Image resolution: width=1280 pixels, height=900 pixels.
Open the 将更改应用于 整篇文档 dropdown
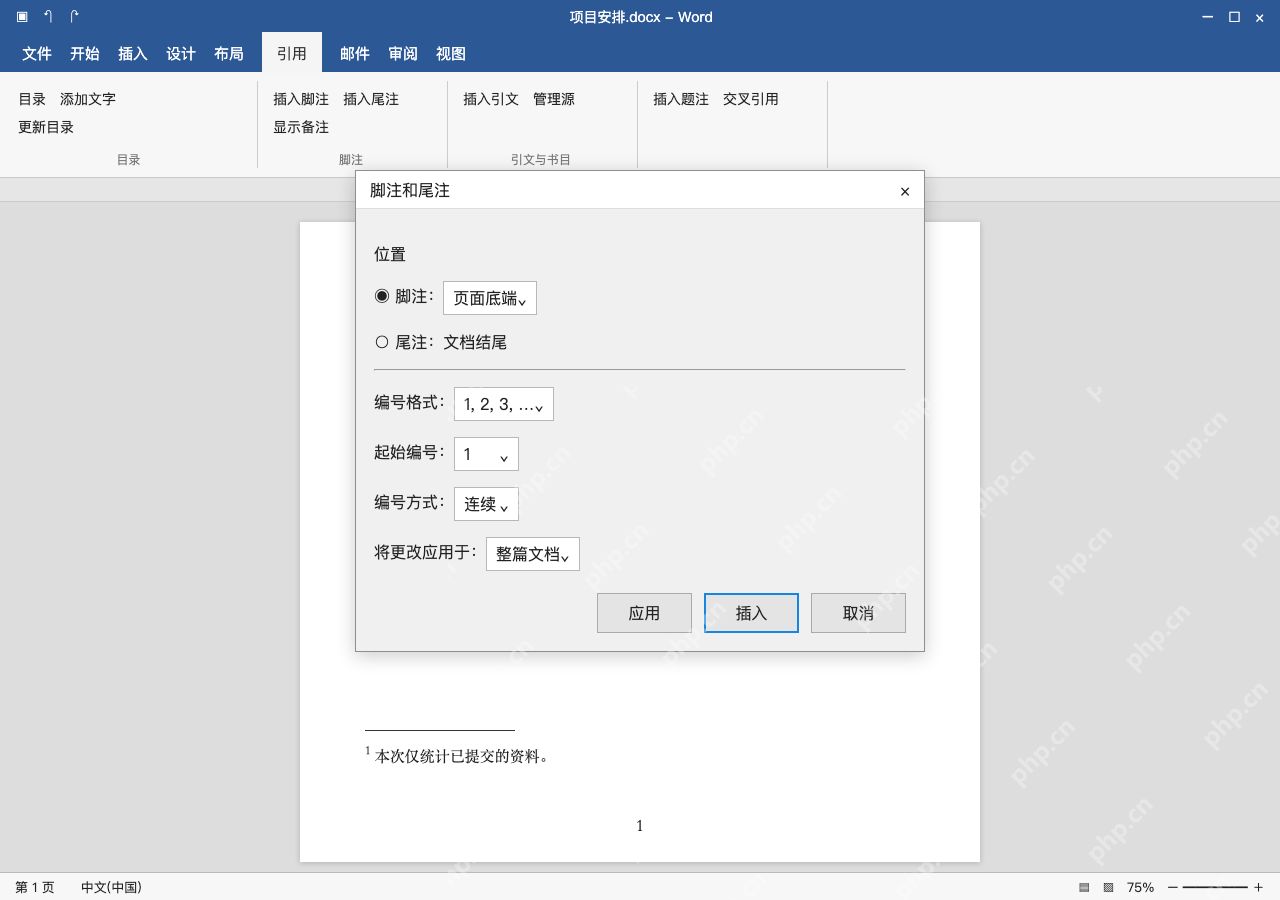[x=533, y=554]
